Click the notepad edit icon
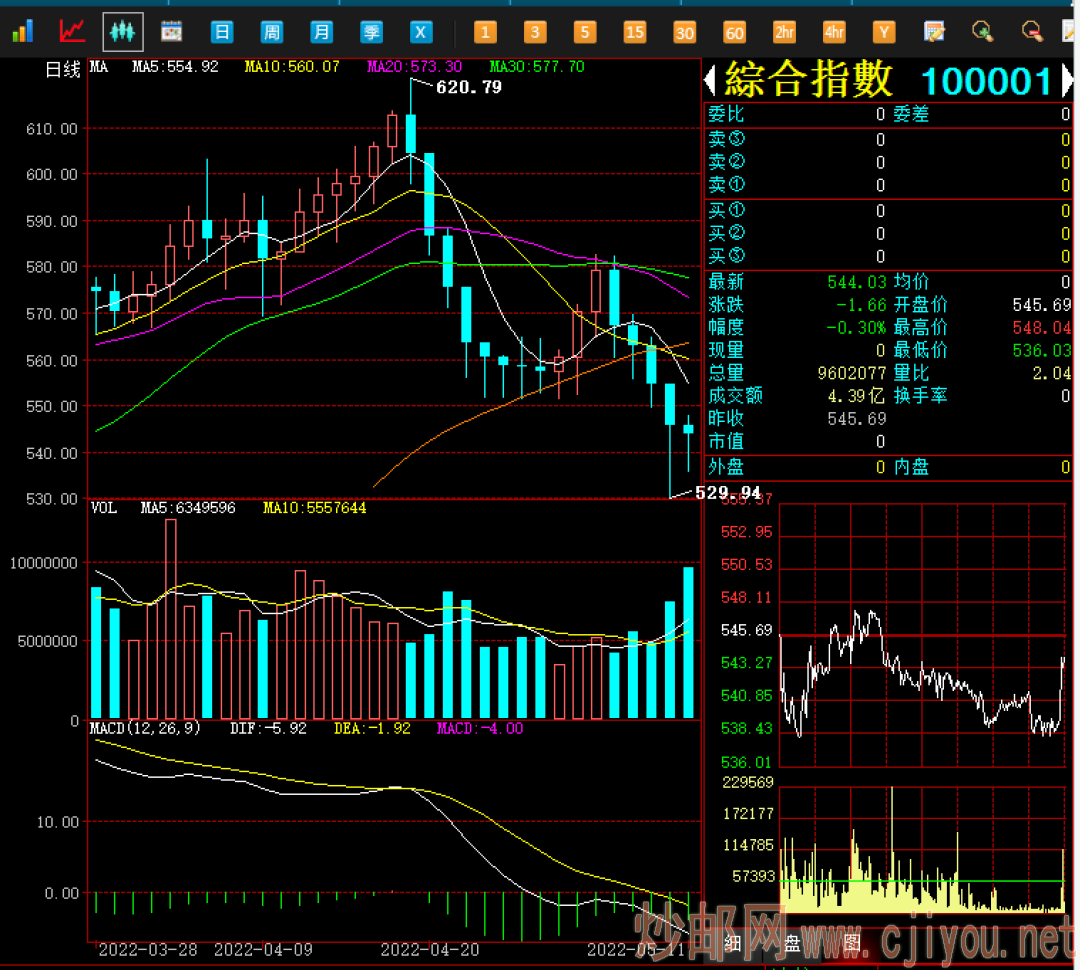 pos(934,32)
